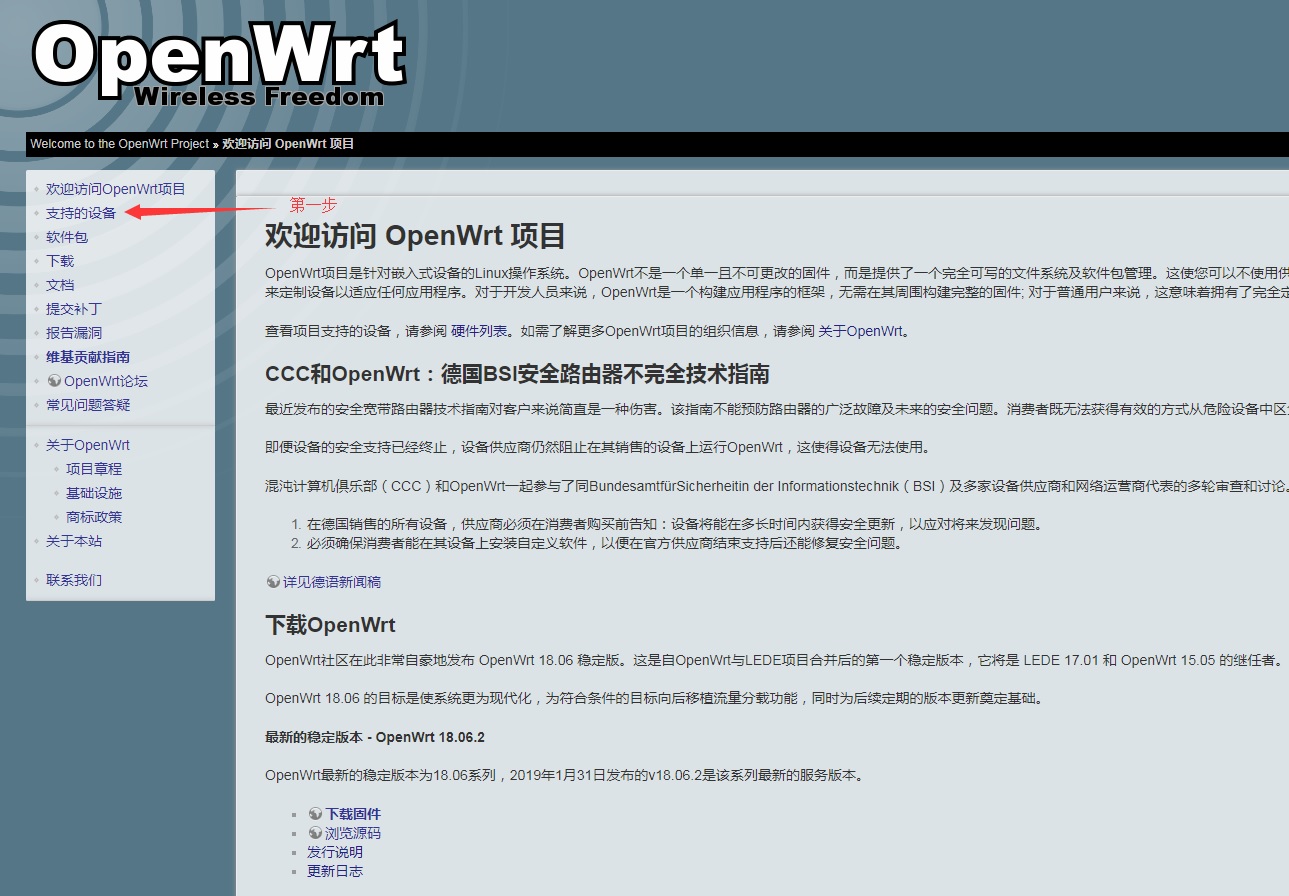The image size is (1289, 896).
Task: Open the 更新日志 link
Action: (x=335, y=871)
